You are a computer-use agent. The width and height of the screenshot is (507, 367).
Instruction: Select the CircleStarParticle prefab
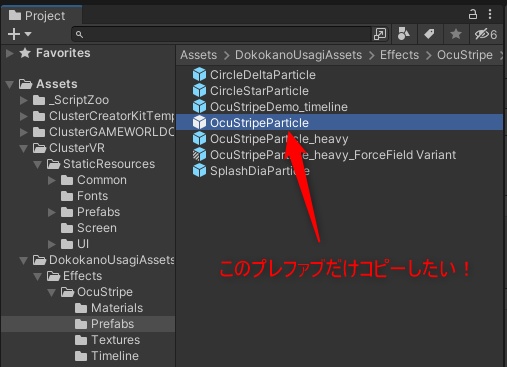pyautogui.click(x=339, y=91)
